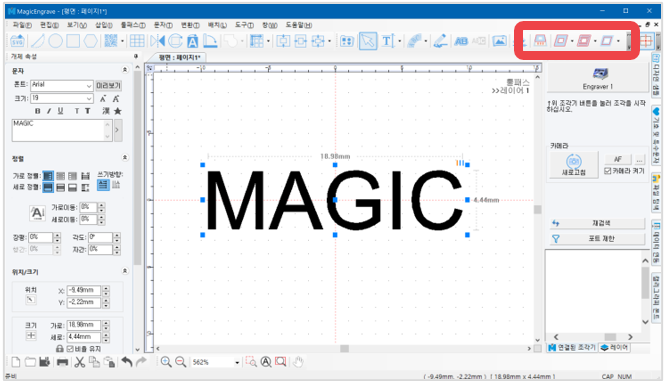Toggle the 비율 유지 checkbox
The width and height of the screenshot is (667, 385).
coord(71,349)
